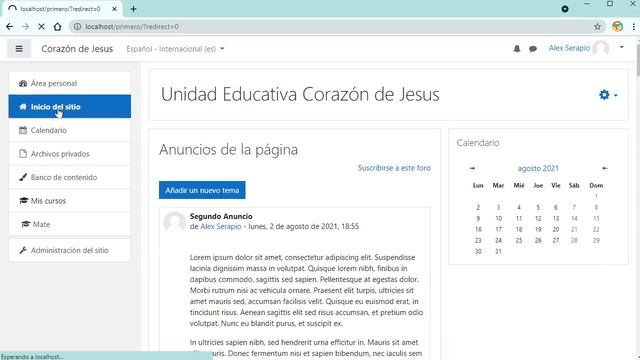This screenshot has width=640, height=360.
Task: Select calendar day 18
Action: point(519,229)
